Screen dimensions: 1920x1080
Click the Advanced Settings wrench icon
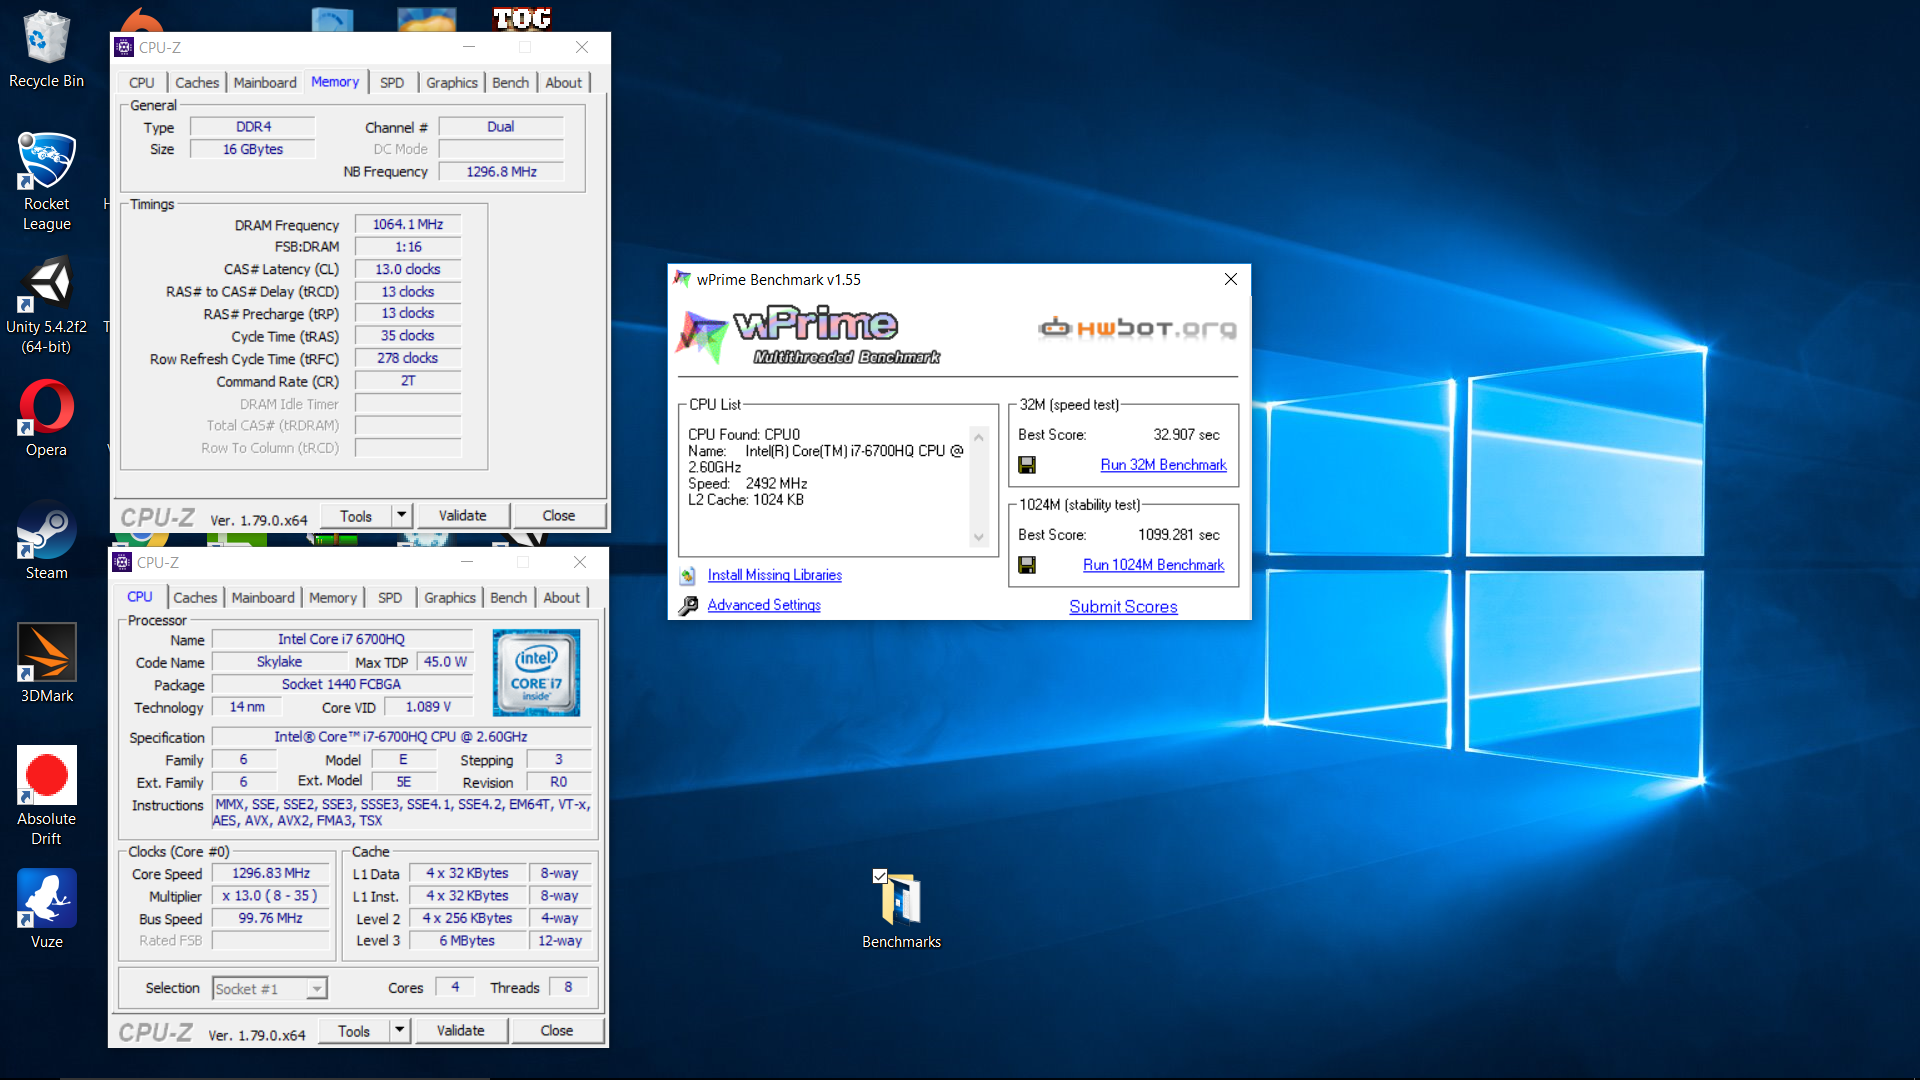688,606
